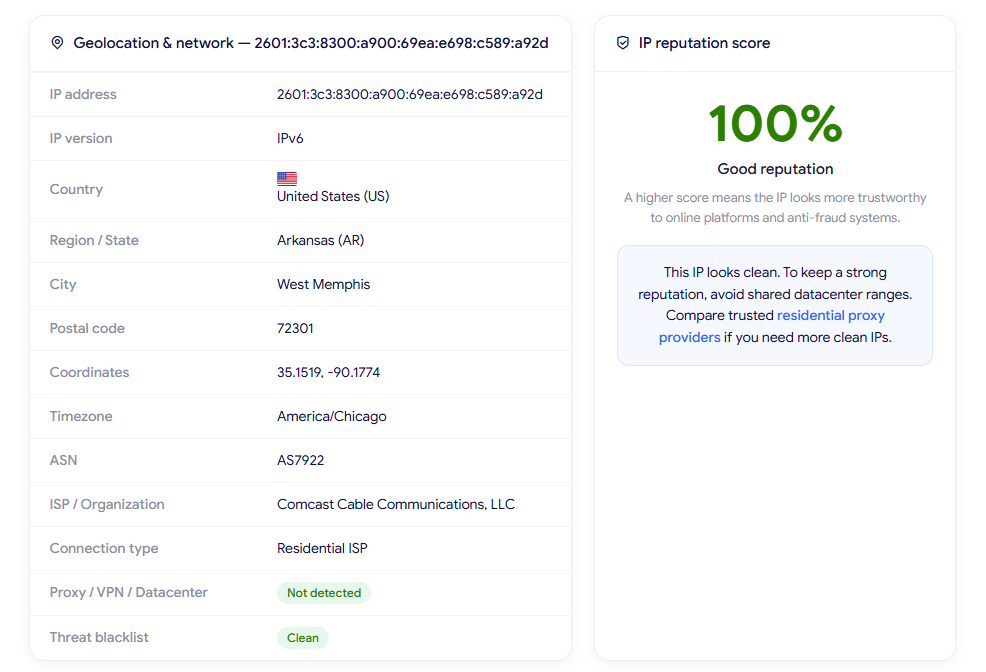Click the IP address row label
Viewport: 986px width, 672px height.
tap(83, 94)
